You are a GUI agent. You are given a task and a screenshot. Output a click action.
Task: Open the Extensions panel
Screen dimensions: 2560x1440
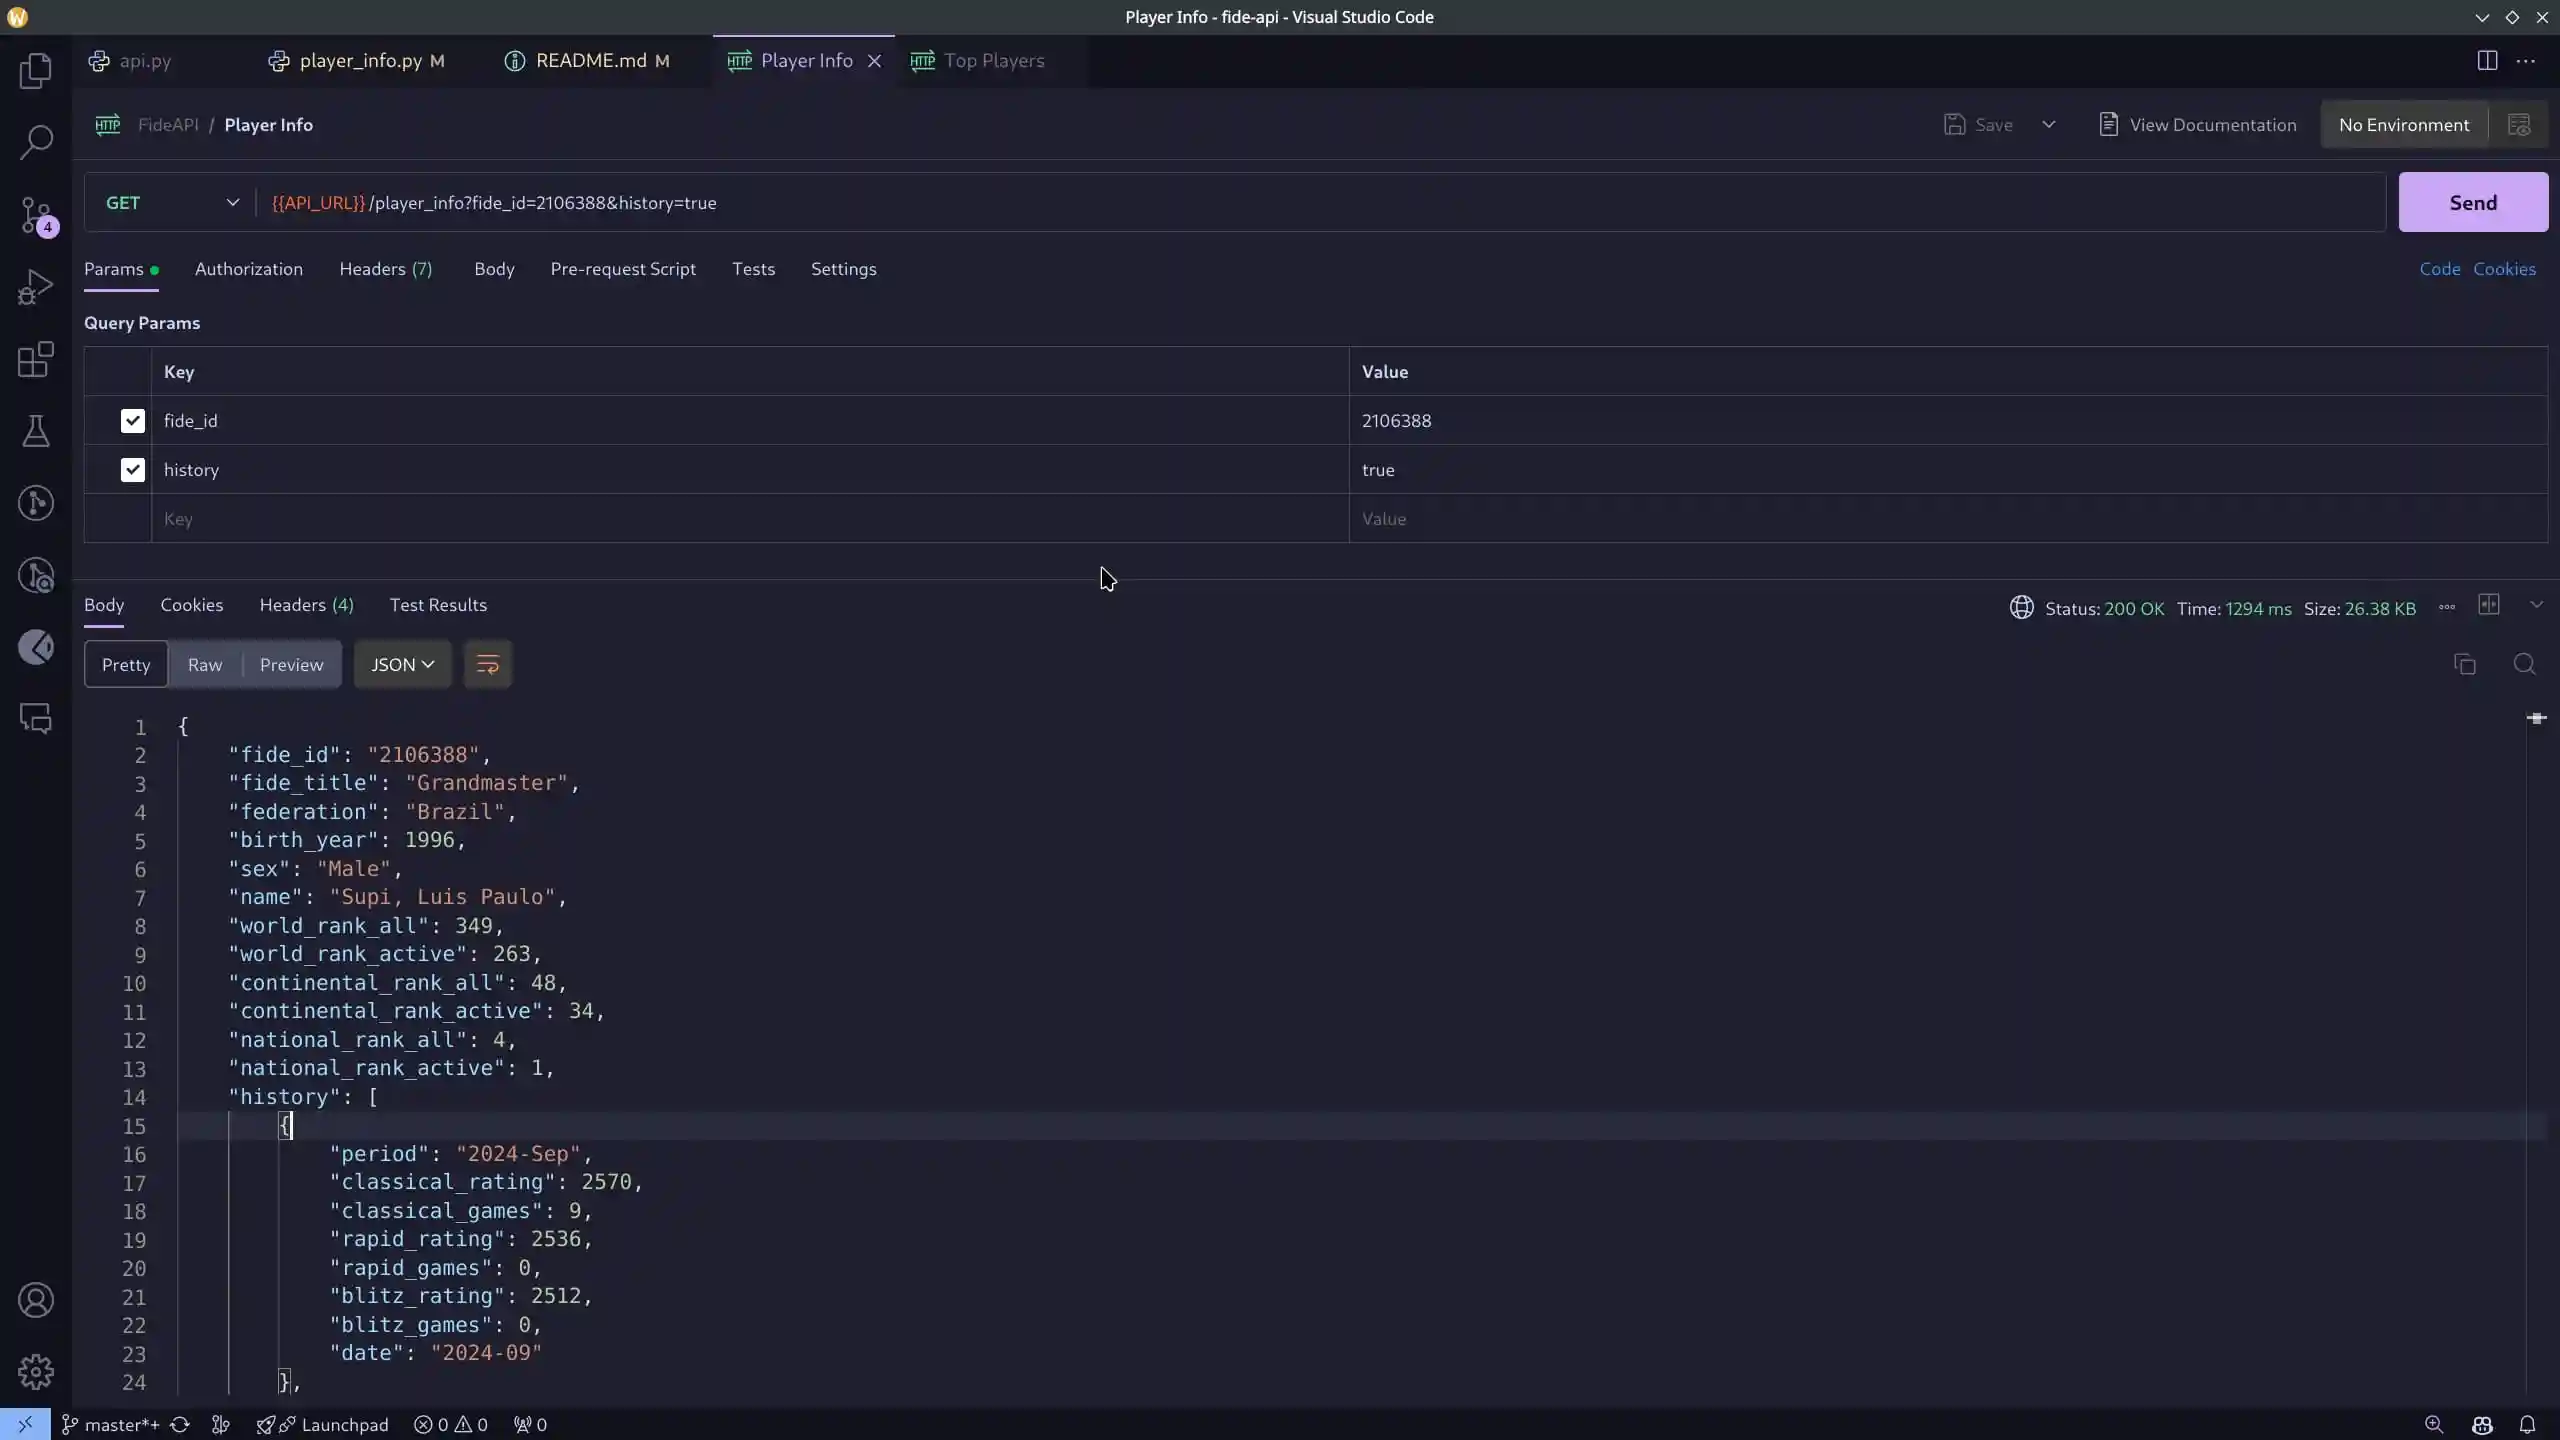[x=36, y=360]
